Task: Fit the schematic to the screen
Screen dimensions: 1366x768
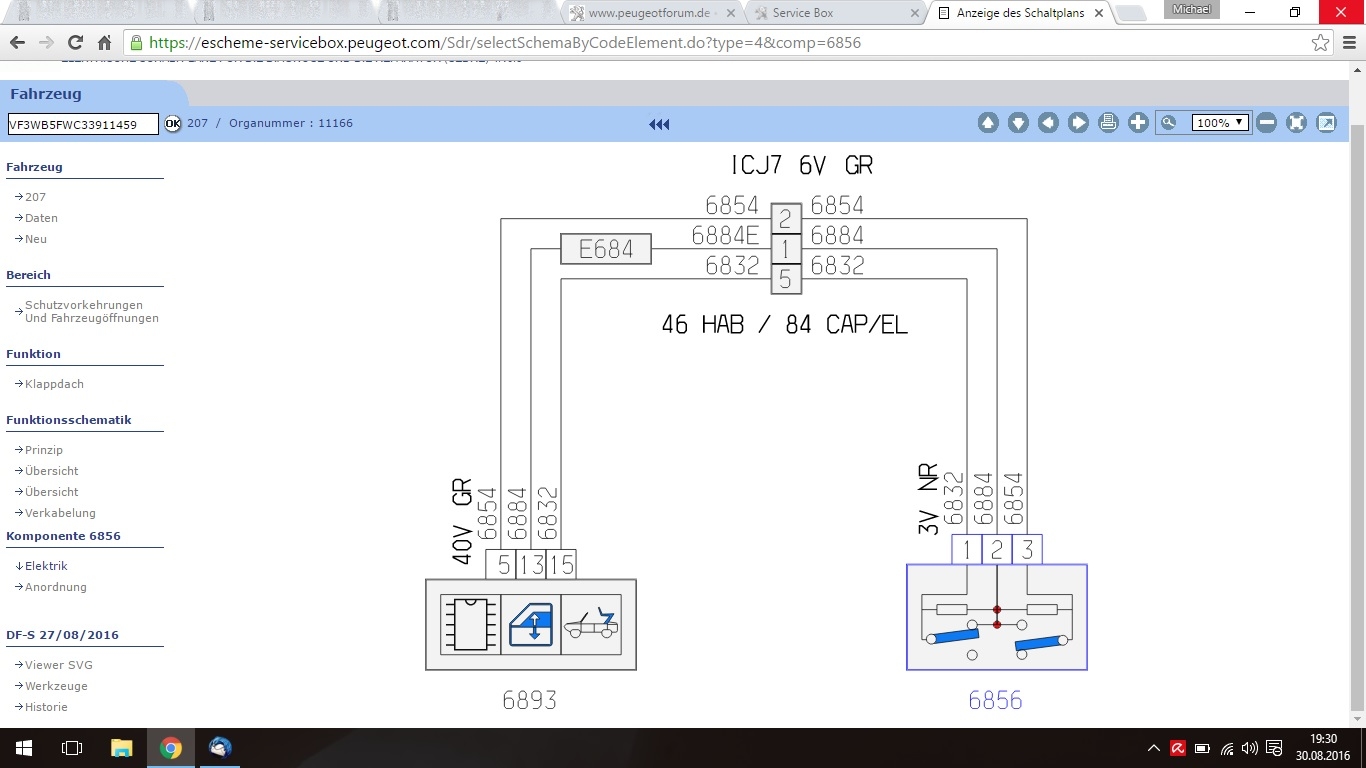Action: [x=1297, y=123]
